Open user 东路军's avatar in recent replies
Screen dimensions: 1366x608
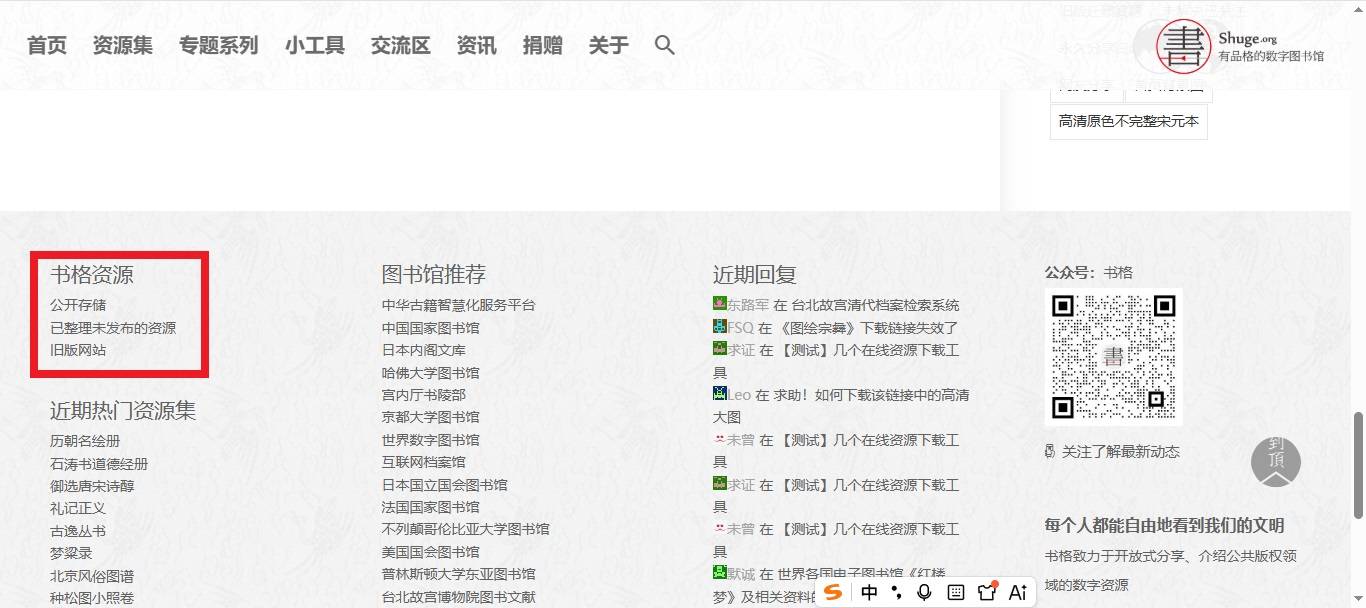pos(719,304)
